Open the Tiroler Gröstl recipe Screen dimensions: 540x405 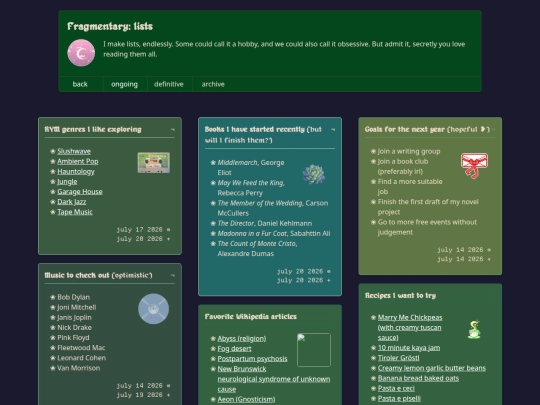pyautogui.click(x=398, y=358)
